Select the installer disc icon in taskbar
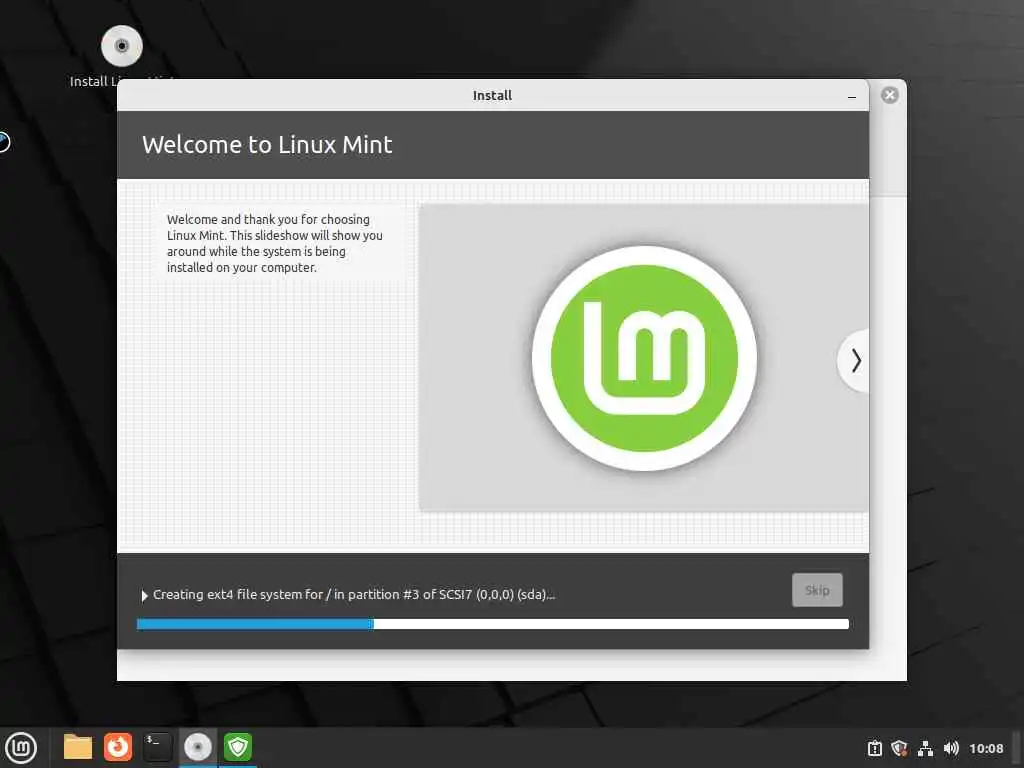 click(198, 747)
